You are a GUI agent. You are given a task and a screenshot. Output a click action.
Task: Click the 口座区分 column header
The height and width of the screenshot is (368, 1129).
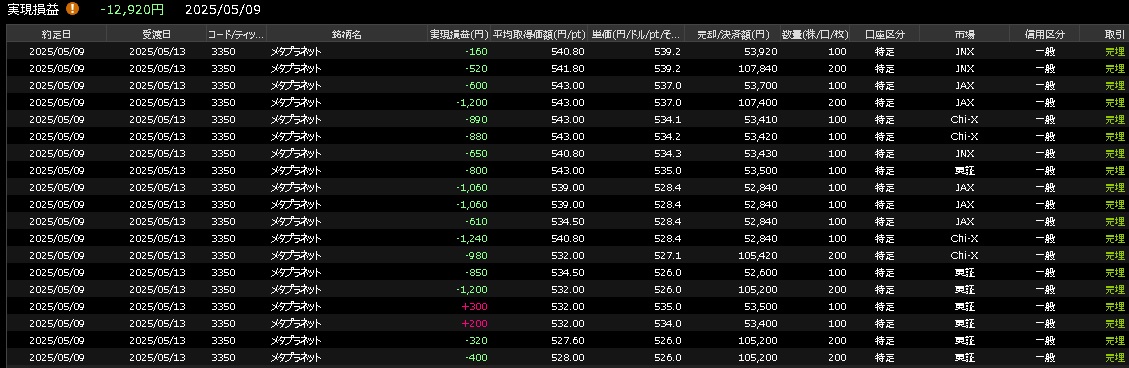[x=884, y=34]
